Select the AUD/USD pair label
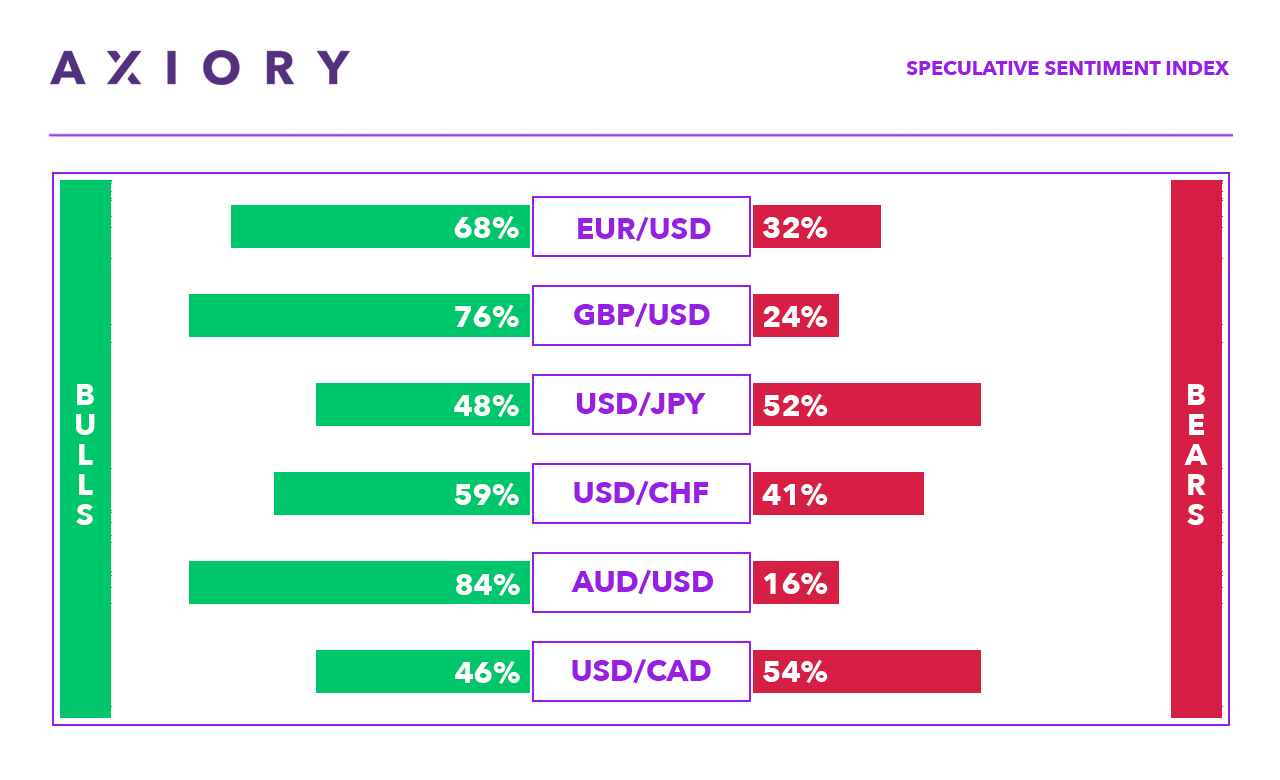Screen dimensions: 1280x780 click(641, 583)
